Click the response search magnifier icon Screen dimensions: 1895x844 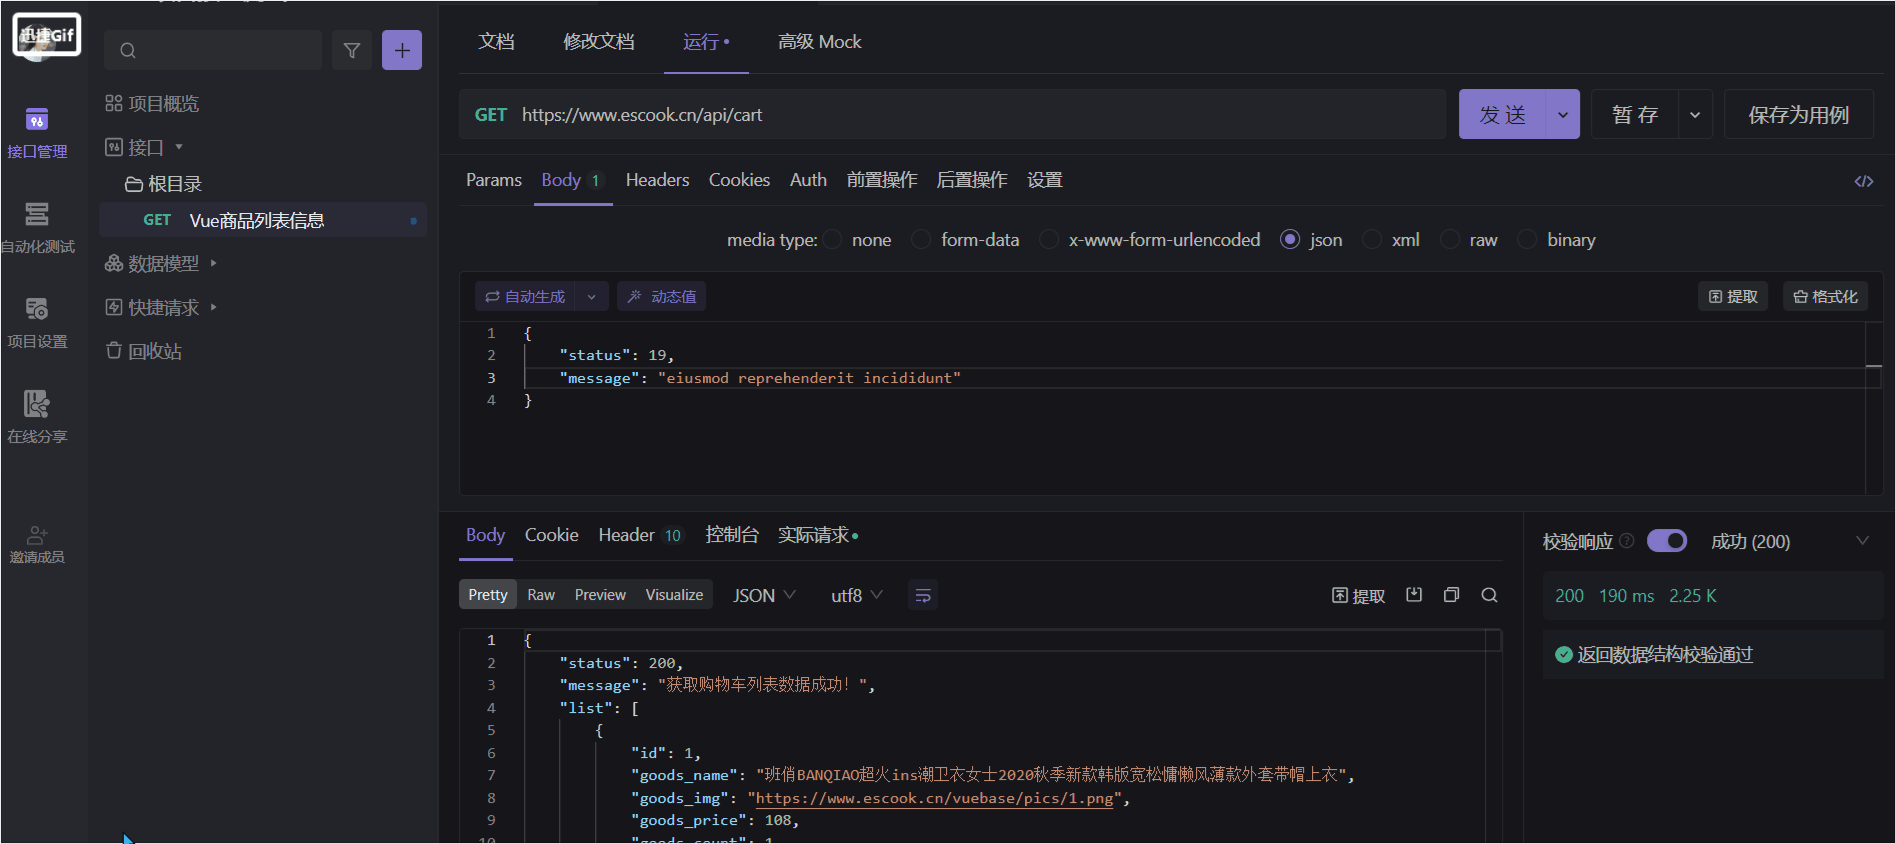[1489, 595]
